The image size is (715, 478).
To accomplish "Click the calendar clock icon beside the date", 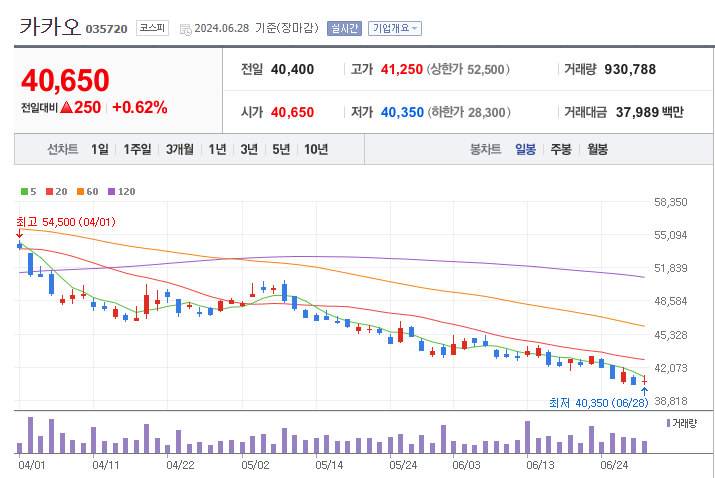I will [x=186, y=30].
